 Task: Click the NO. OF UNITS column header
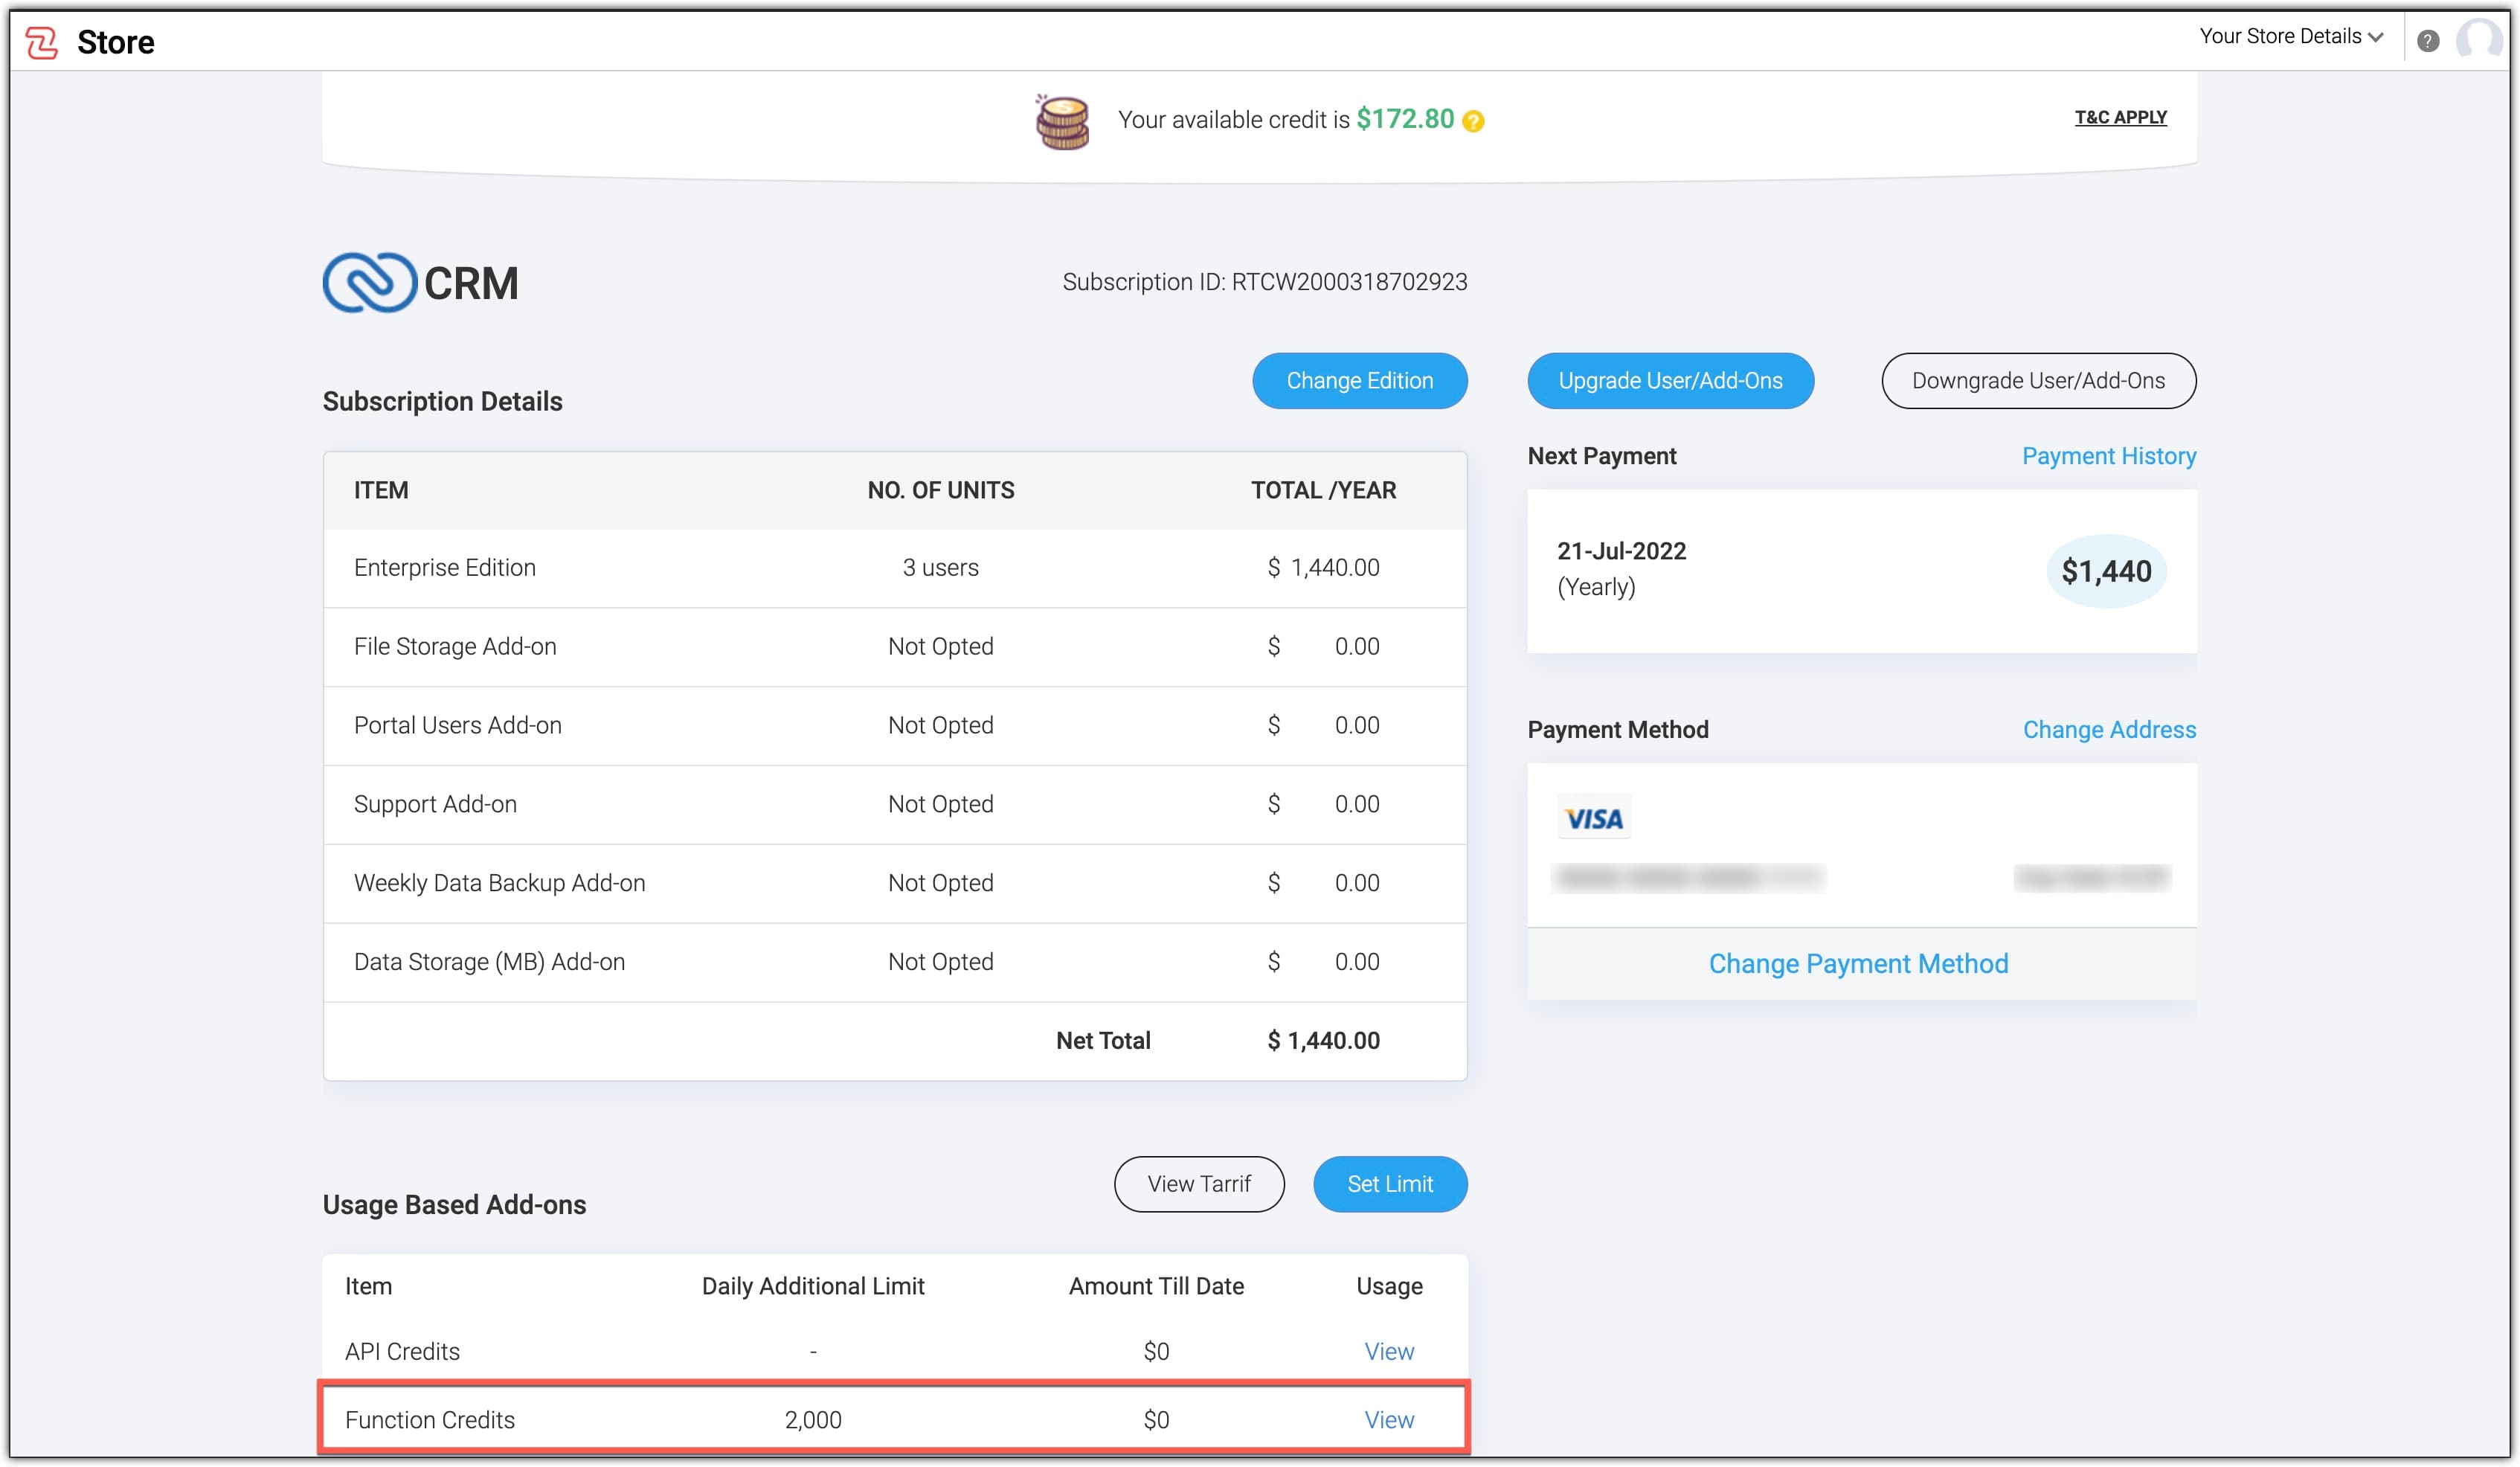pyautogui.click(x=940, y=490)
